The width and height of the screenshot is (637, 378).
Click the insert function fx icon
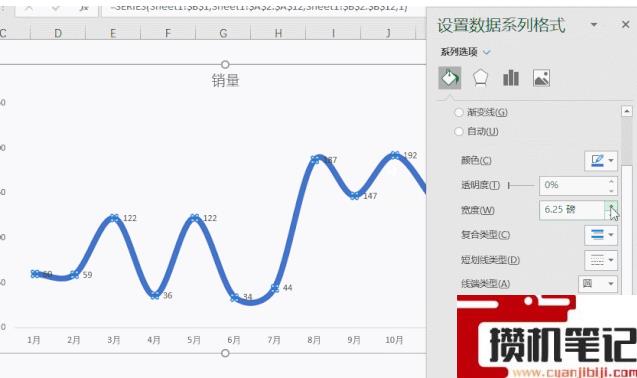click(84, 8)
